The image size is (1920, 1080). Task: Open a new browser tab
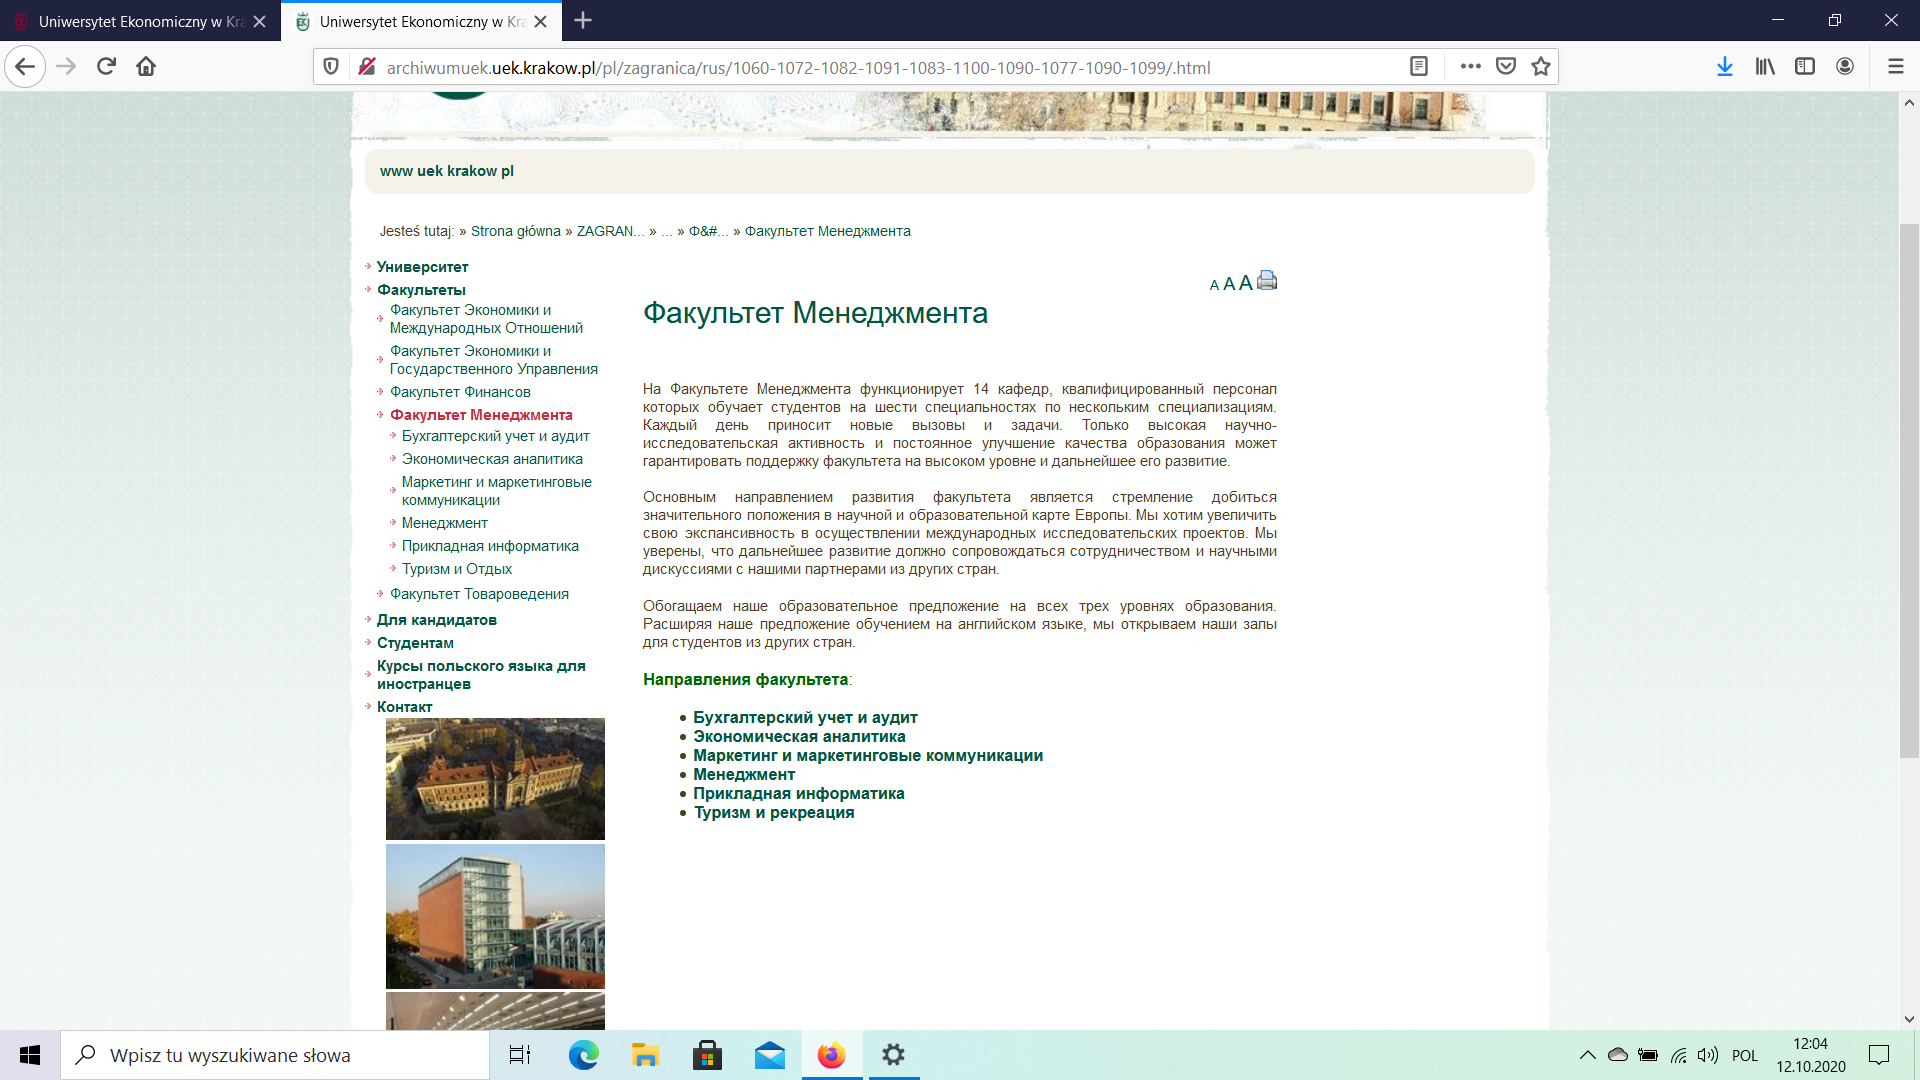tap(583, 21)
